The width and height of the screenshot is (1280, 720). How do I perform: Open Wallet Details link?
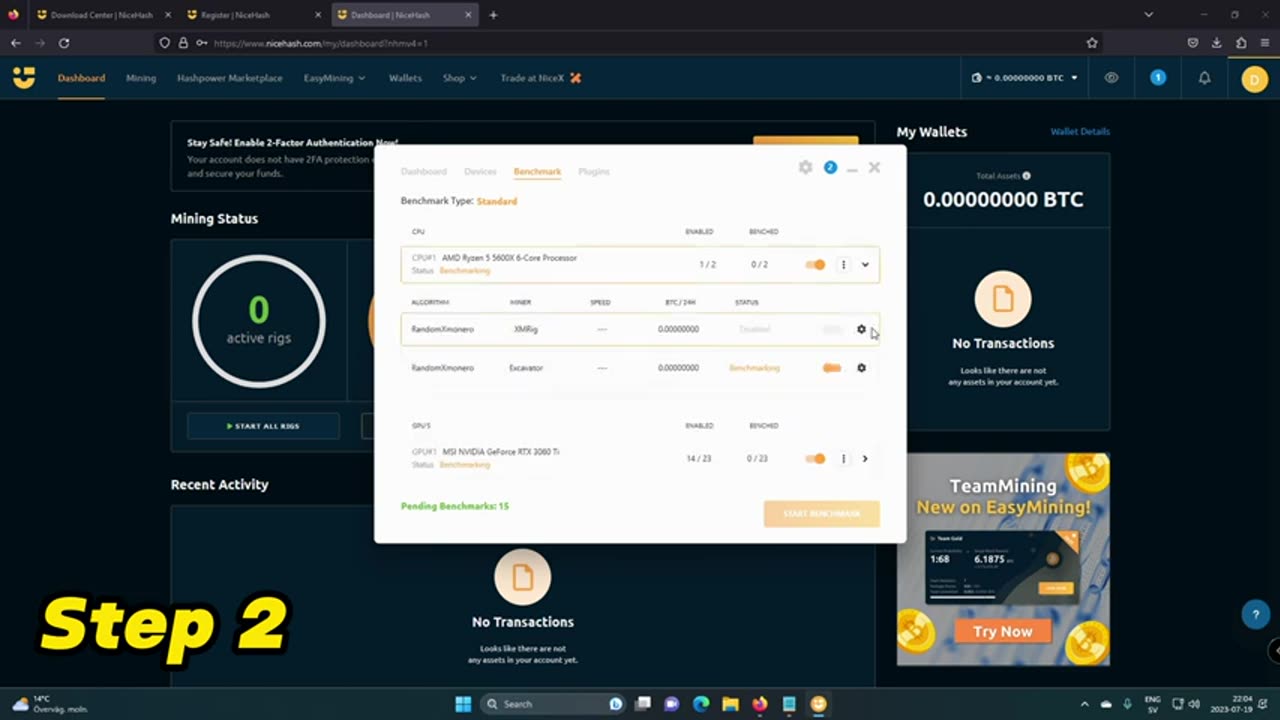pyautogui.click(x=1080, y=131)
